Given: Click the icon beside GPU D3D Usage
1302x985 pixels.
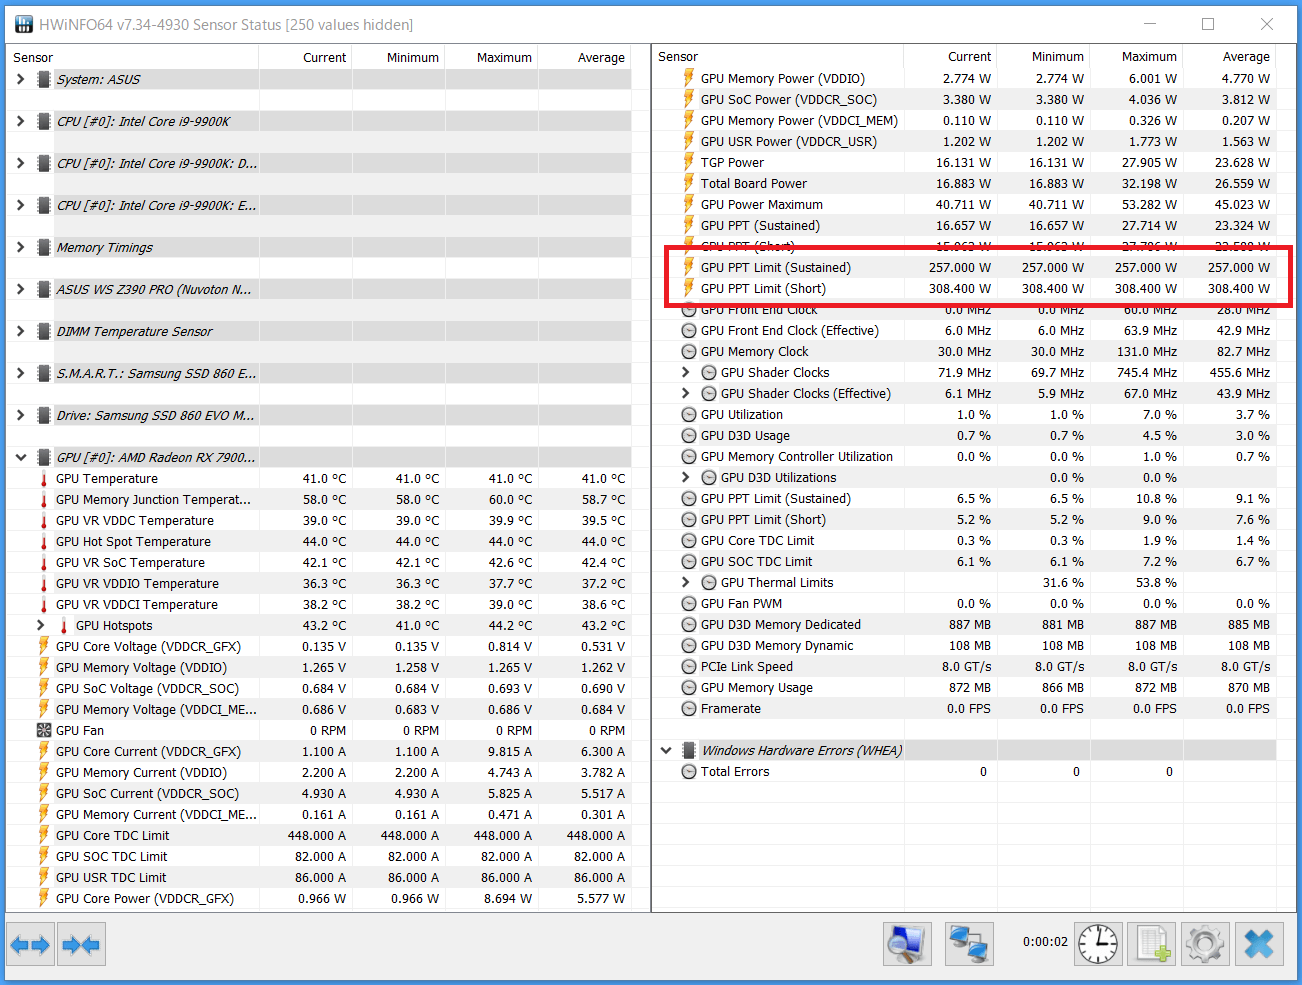Looking at the screenshot, I should pos(689,435).
